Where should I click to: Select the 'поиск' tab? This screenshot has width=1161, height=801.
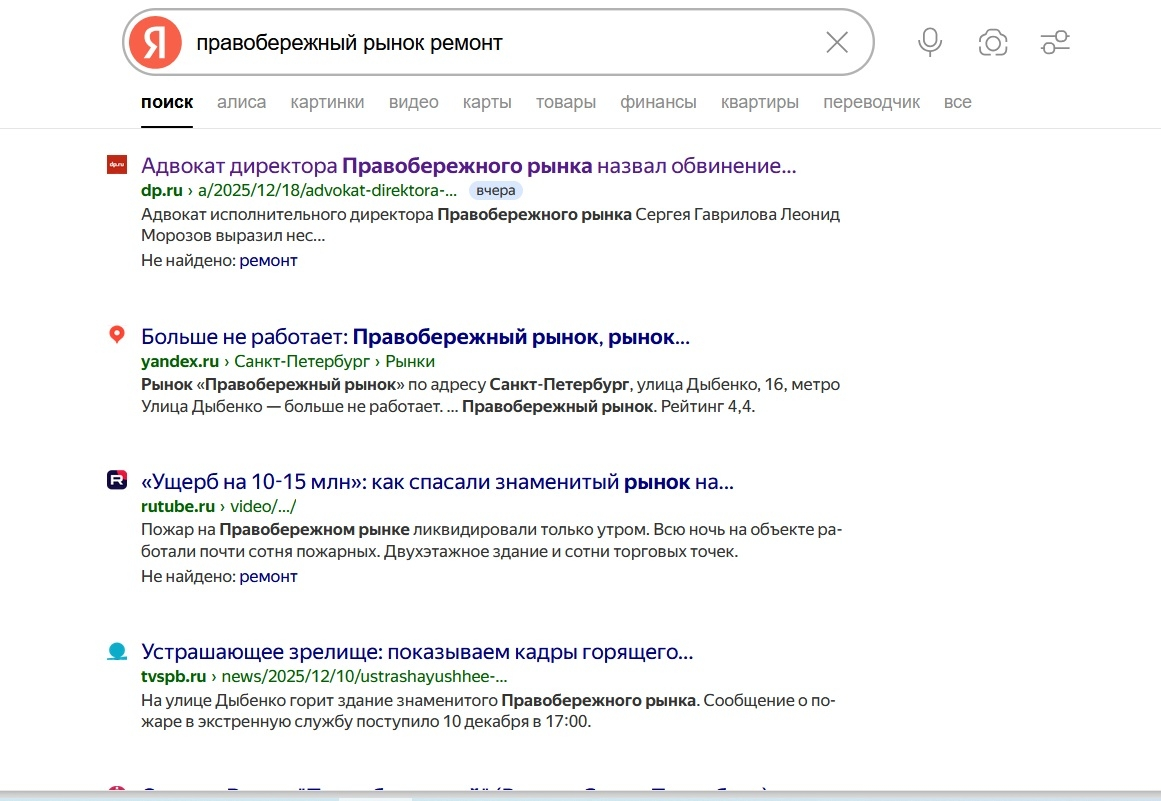pos(167,102)
